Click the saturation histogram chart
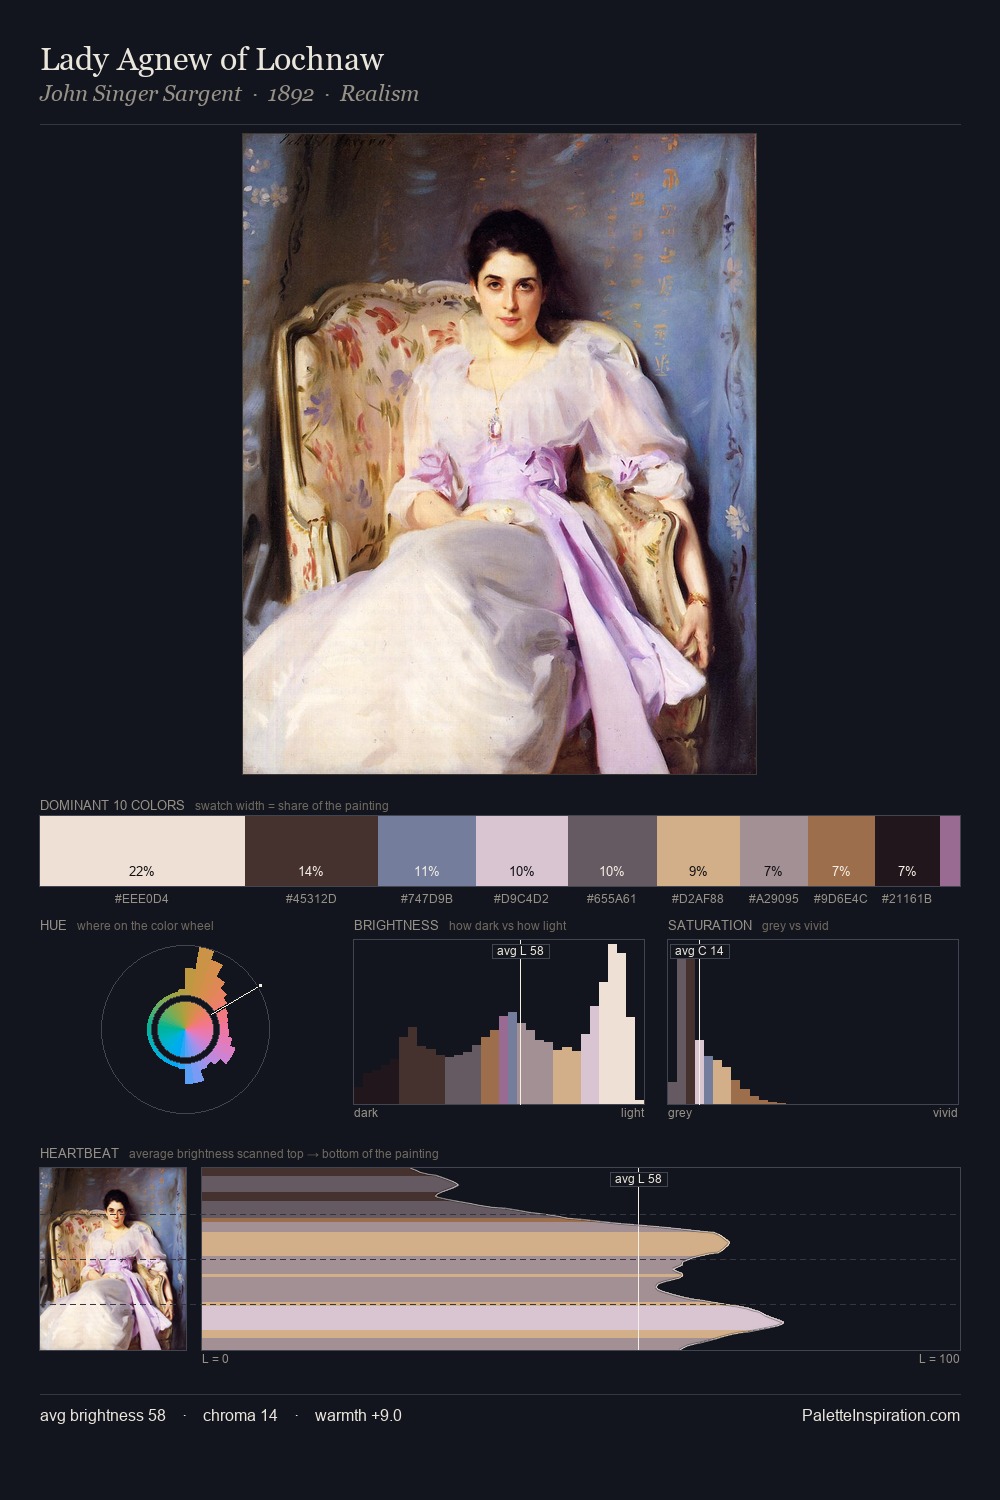1000x1500 pixels. pos(813,1022)
